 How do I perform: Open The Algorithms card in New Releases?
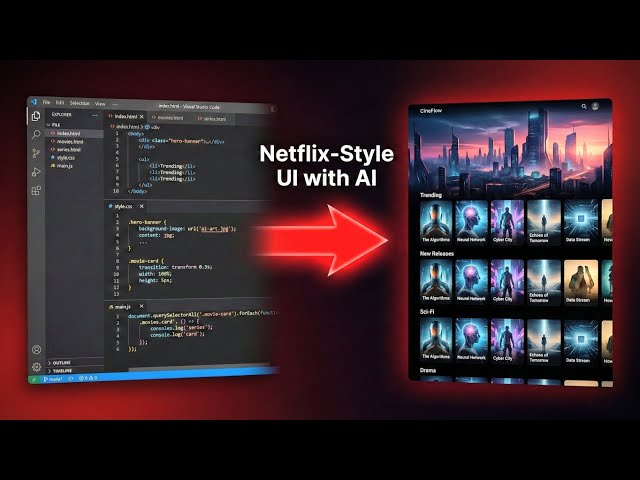(x=436, y=281)
